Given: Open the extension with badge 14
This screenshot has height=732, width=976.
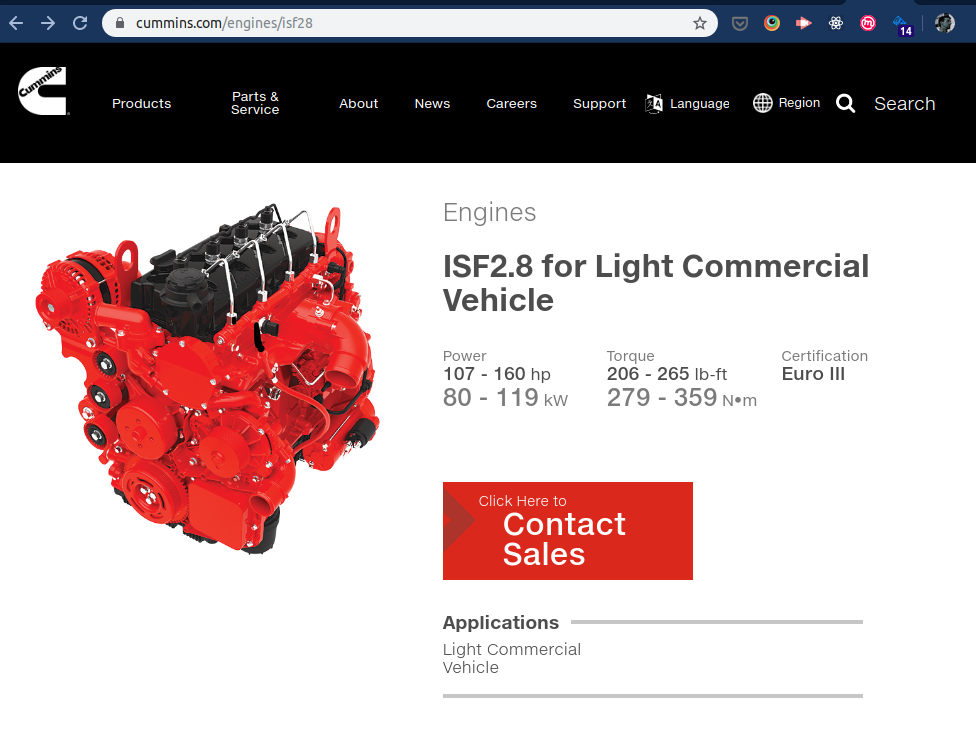Looking at the screenshot, I should pos(903,26).
